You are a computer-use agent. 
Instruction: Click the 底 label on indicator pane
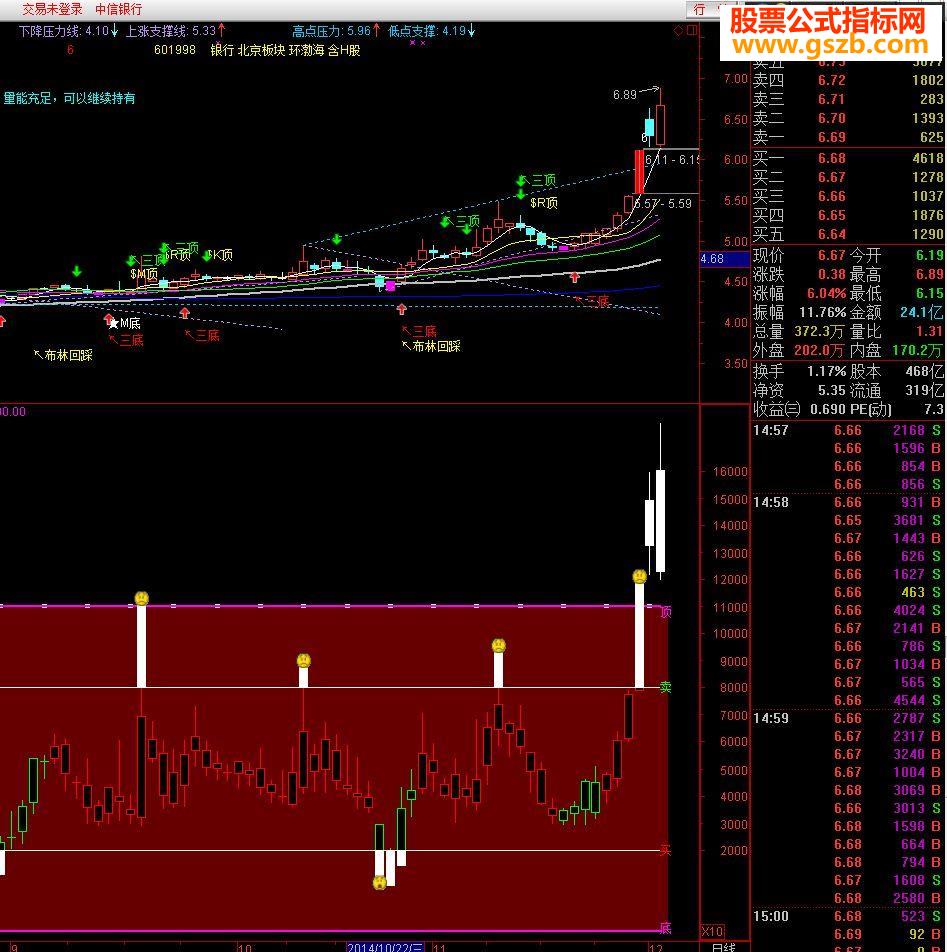(666, 928)
